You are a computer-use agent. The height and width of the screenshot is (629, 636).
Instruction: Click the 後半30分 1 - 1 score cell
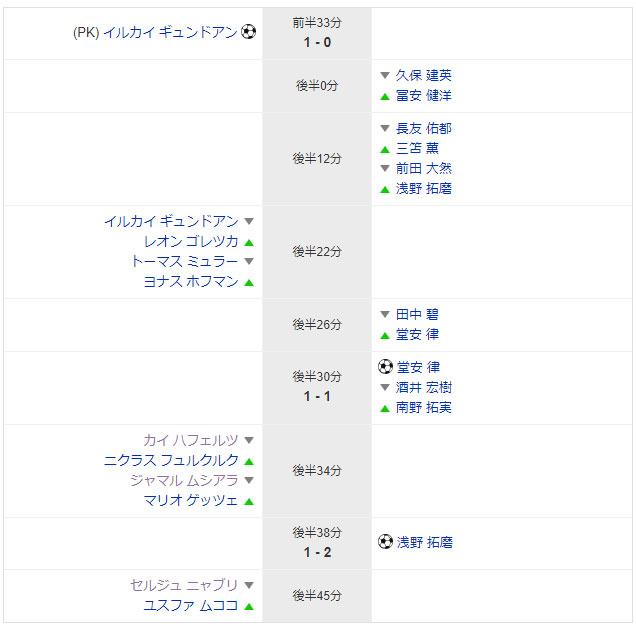(x=317, y=387)
